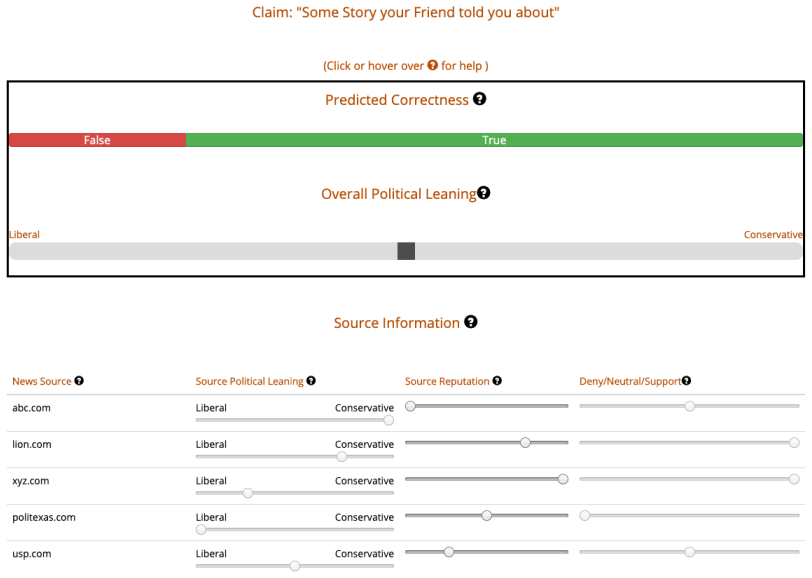The image size is (812, 578).
Task: Click the xyz.com political leaning slider handle
Action: point(248,493)
